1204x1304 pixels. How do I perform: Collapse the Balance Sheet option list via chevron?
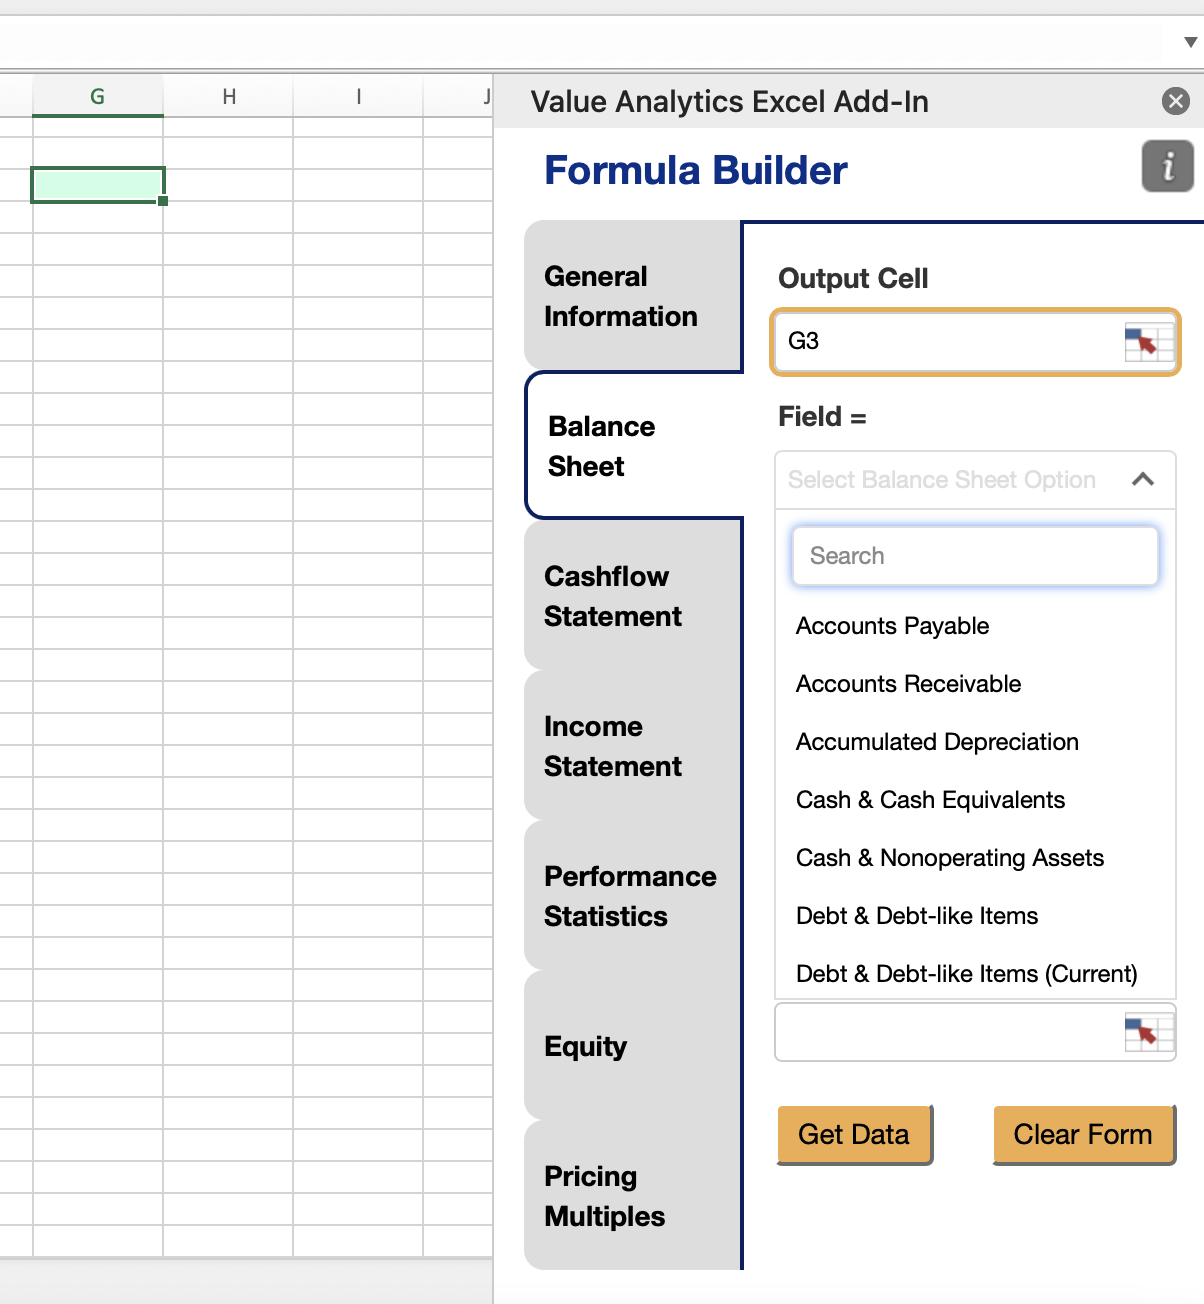[x=1143, y=480]
